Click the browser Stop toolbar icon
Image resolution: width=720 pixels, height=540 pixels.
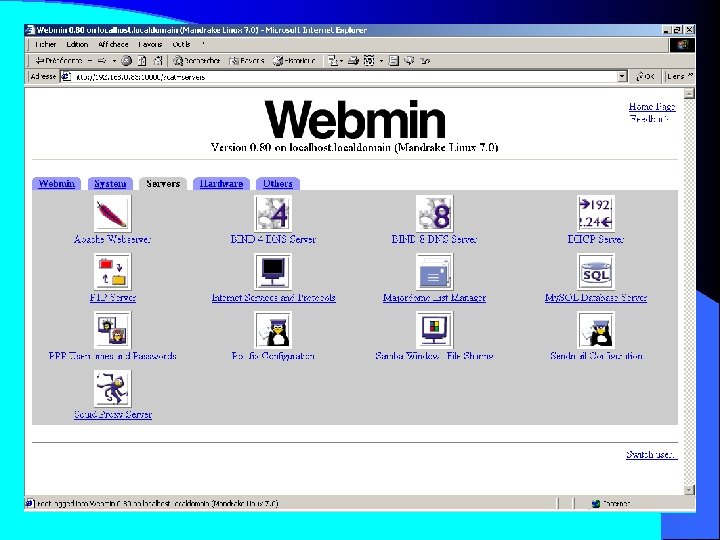pyautogui.click(x=127, y=61)
